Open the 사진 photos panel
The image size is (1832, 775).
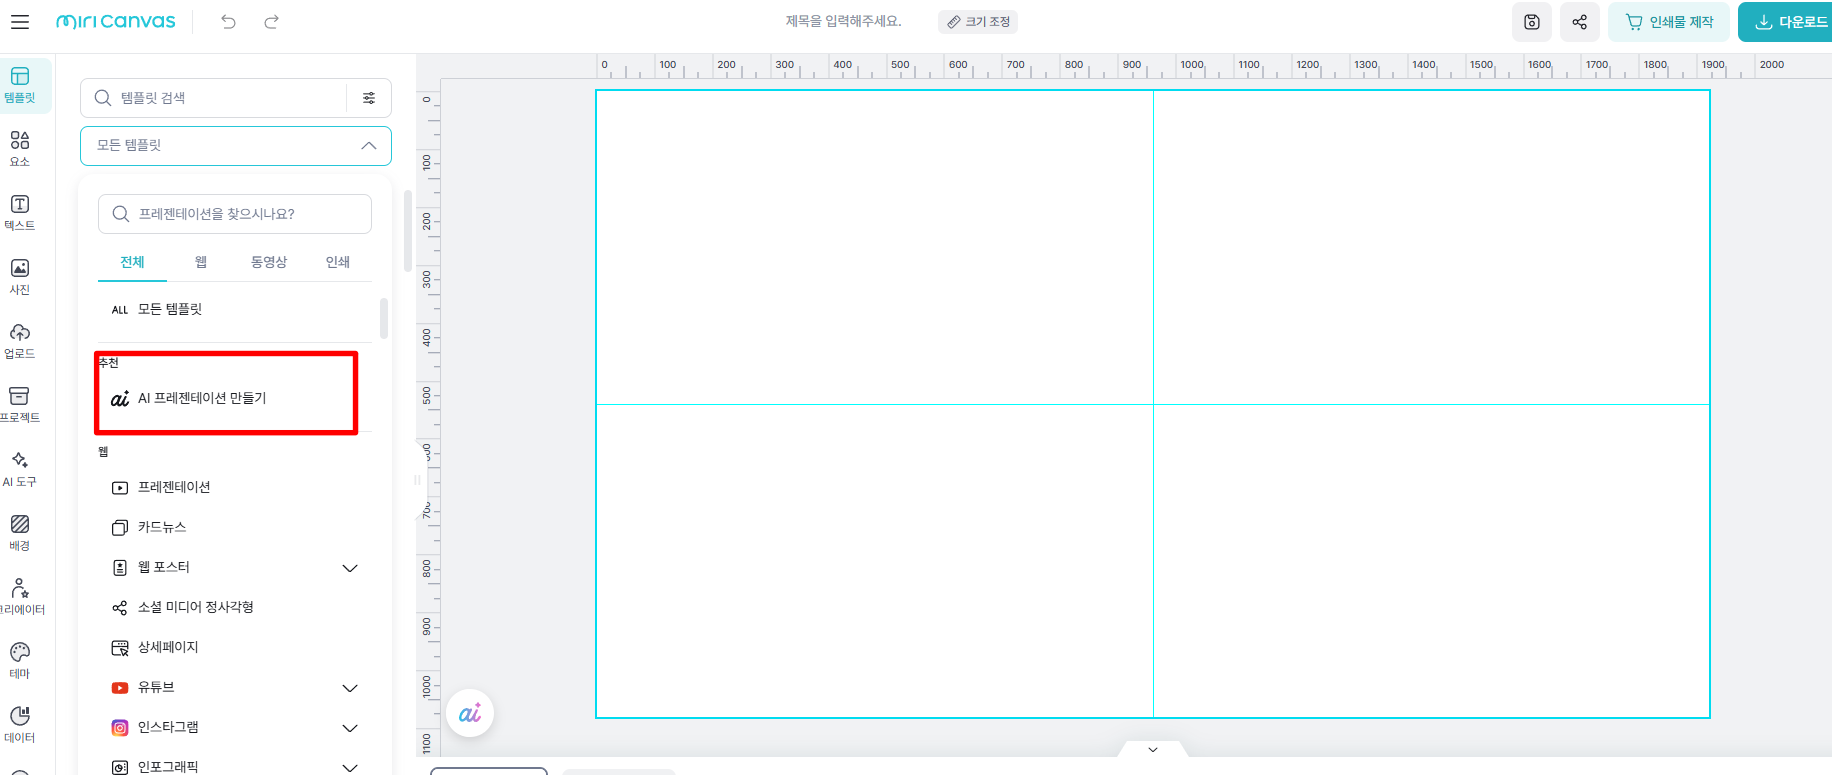(20, 277)
